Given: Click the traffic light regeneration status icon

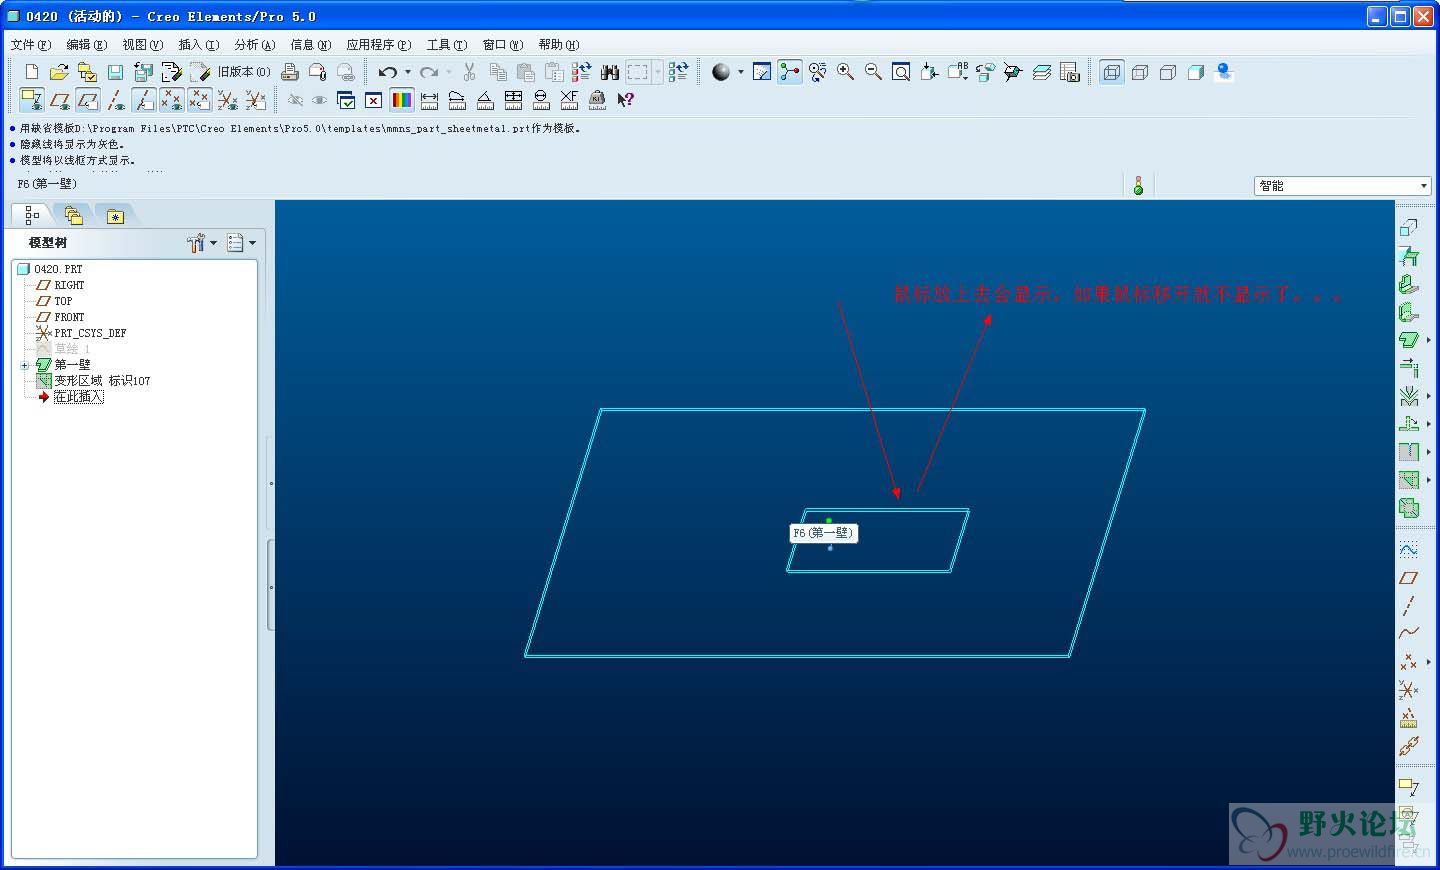Looking at the screenshot, I should point(1138,186).
